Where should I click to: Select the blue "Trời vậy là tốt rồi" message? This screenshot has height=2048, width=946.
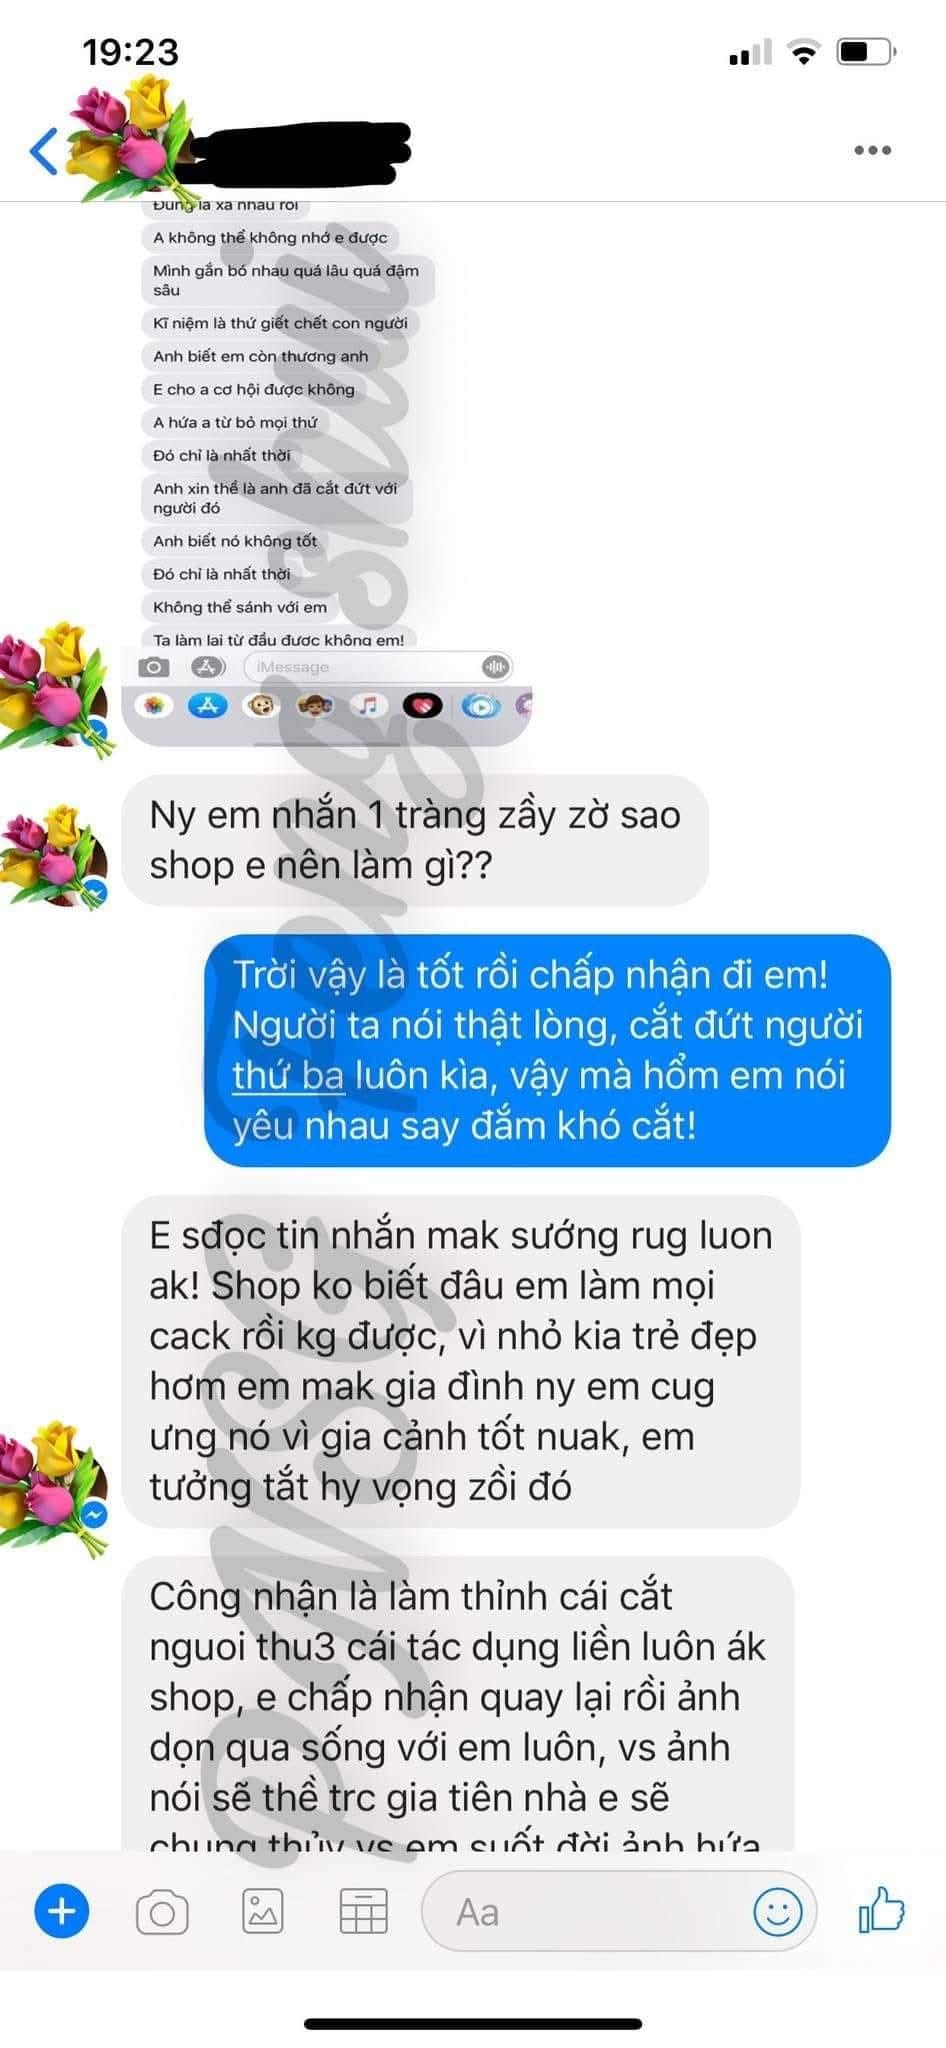(x=547, y=1050)
